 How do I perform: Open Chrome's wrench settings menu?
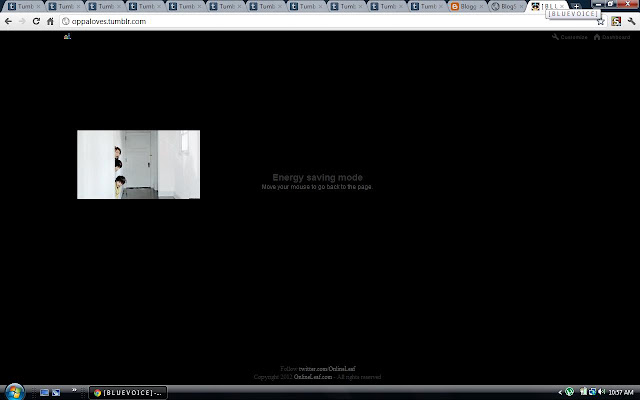[631, 21]
